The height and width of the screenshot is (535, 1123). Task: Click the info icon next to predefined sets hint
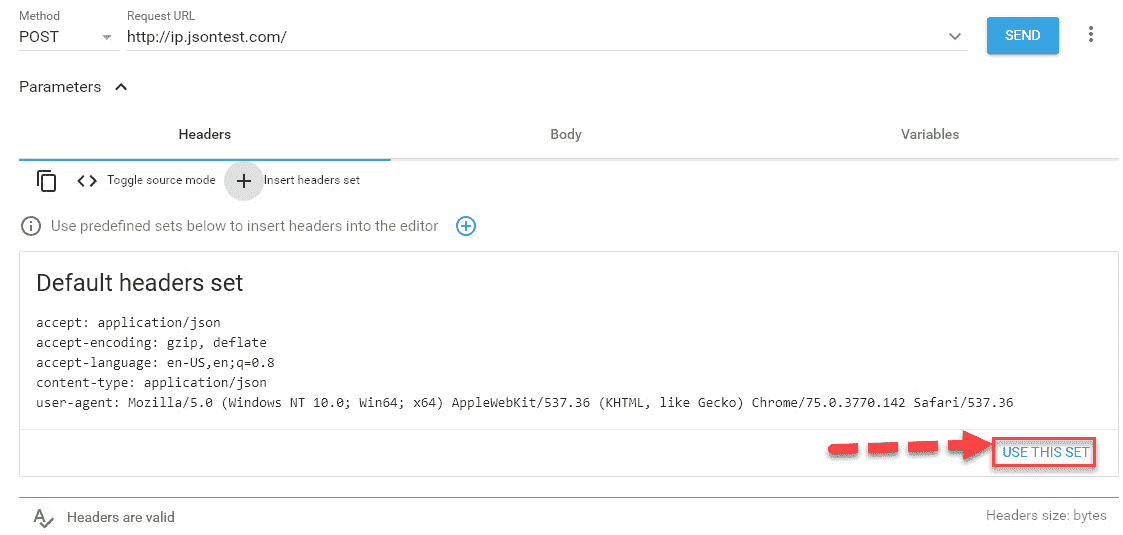31,226
